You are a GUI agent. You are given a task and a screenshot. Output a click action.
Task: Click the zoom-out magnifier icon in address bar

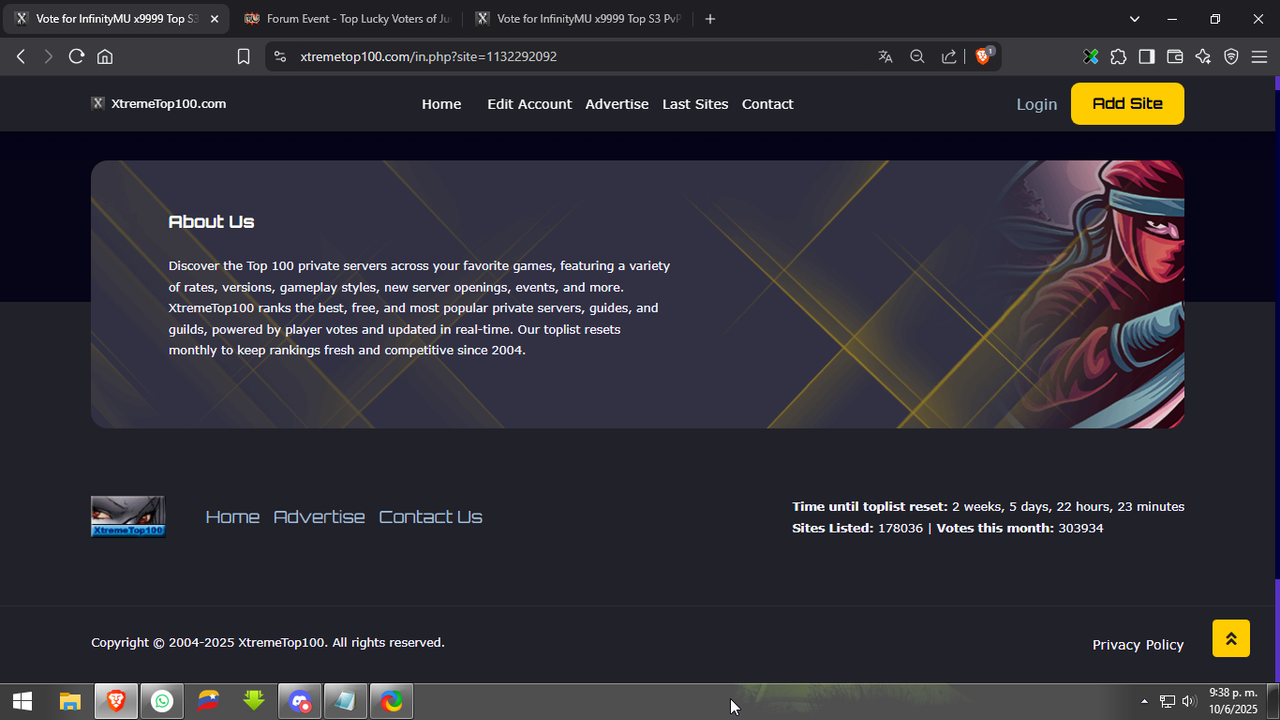917,57
